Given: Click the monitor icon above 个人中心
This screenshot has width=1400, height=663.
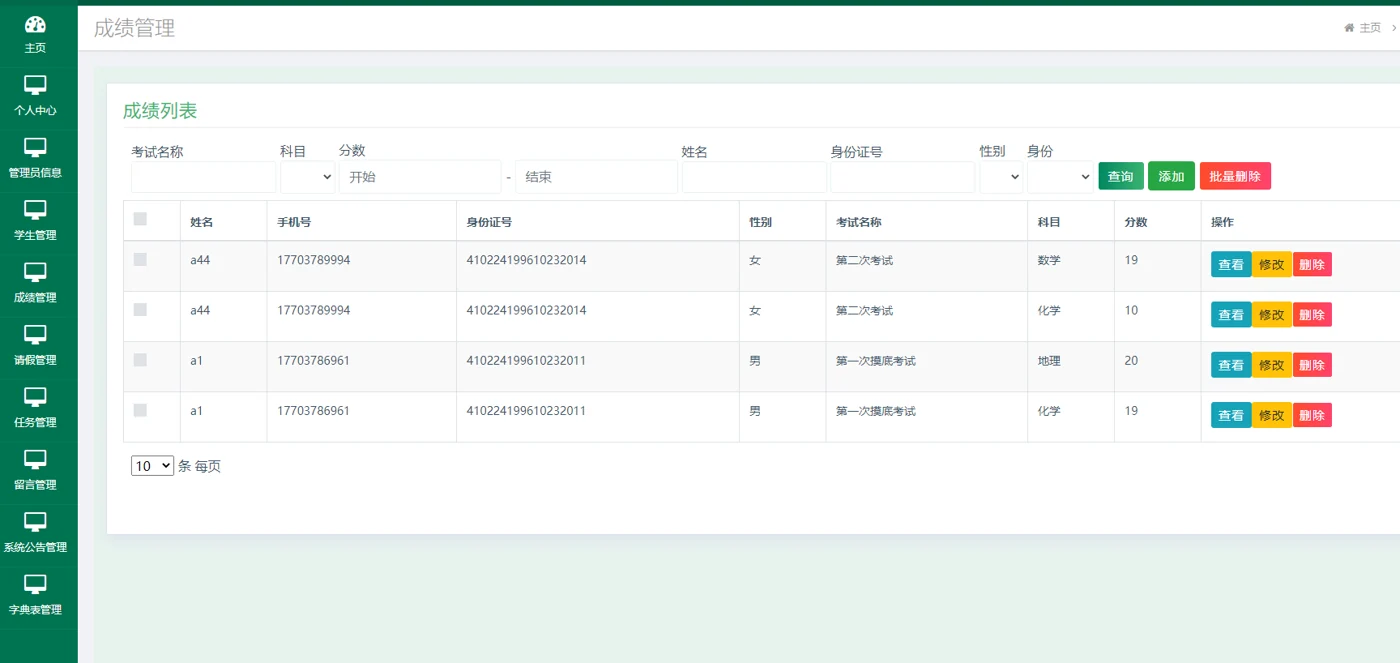Looking at the screenshot, I should [35, 85].
